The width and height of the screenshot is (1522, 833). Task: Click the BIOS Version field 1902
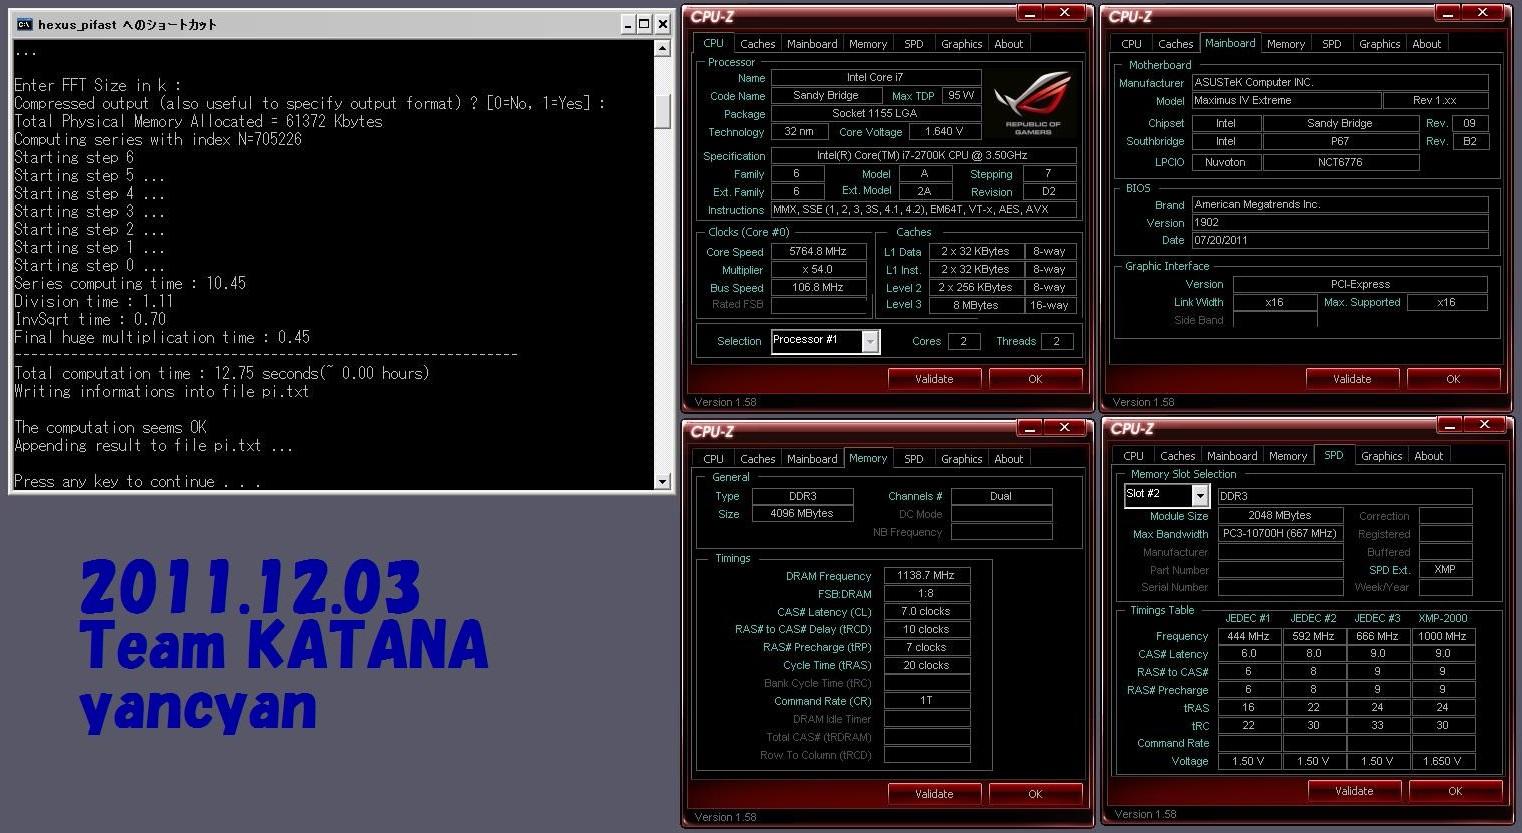[1339, 223]
